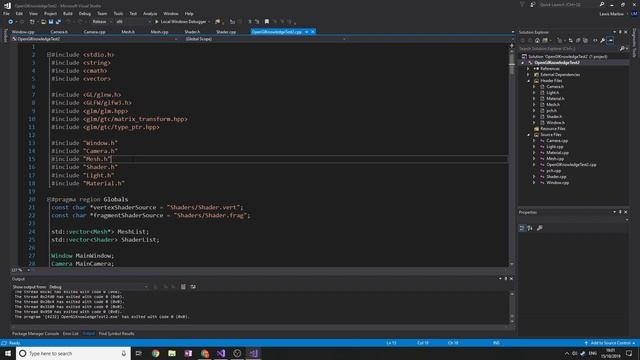Open the Debug menu

(x=85, y=13)
